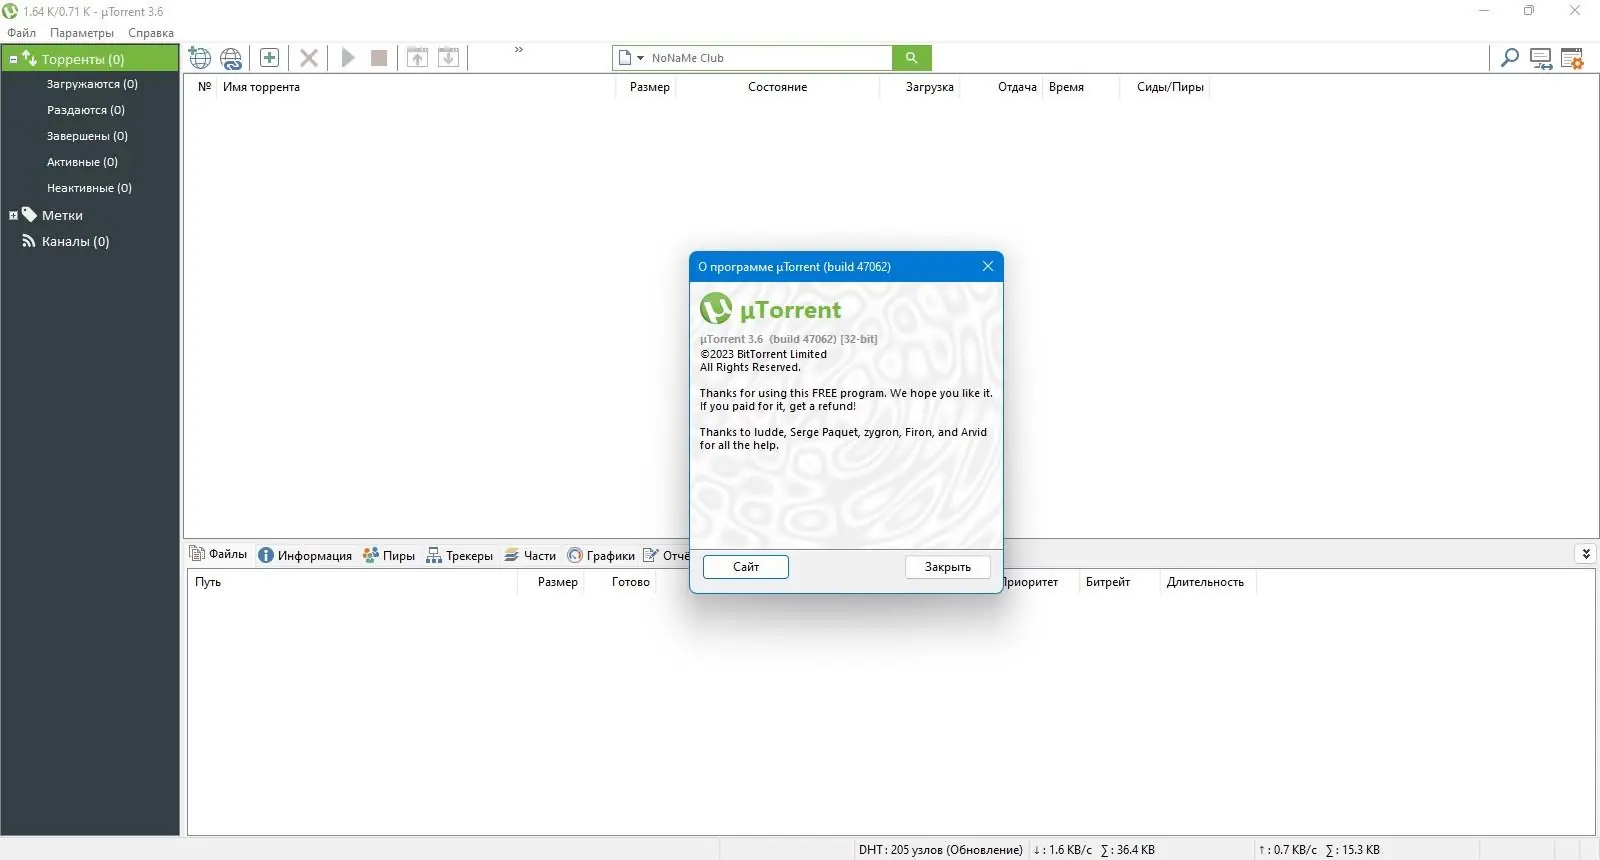Click the Start torrent play icon
The height and width of the screenshot is (860, 1600).
click(348, 58)
